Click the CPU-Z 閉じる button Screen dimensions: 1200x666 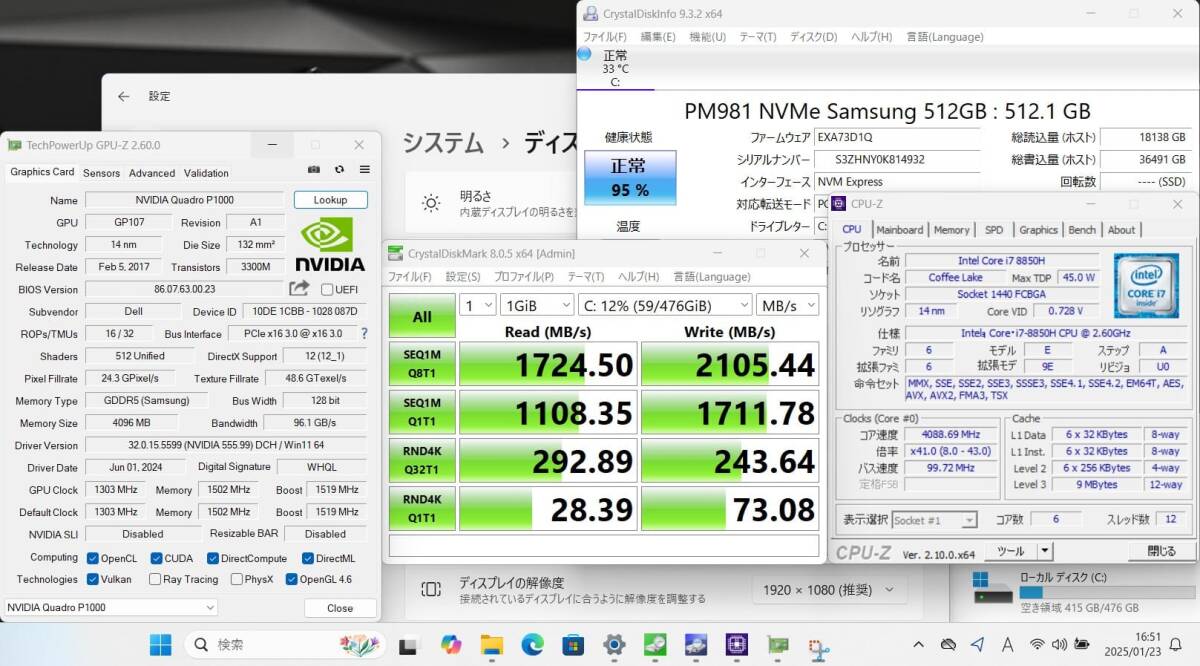point(1161,551)
